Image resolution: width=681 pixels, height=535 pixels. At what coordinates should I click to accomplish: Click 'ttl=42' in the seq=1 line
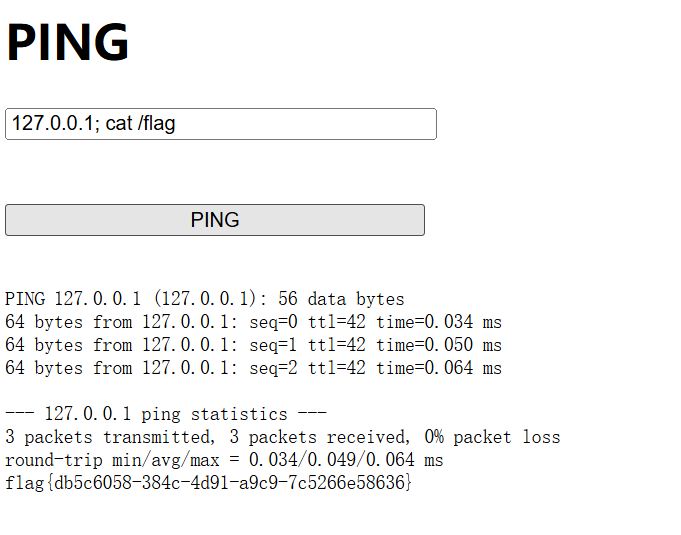click(x=337, y=345)
